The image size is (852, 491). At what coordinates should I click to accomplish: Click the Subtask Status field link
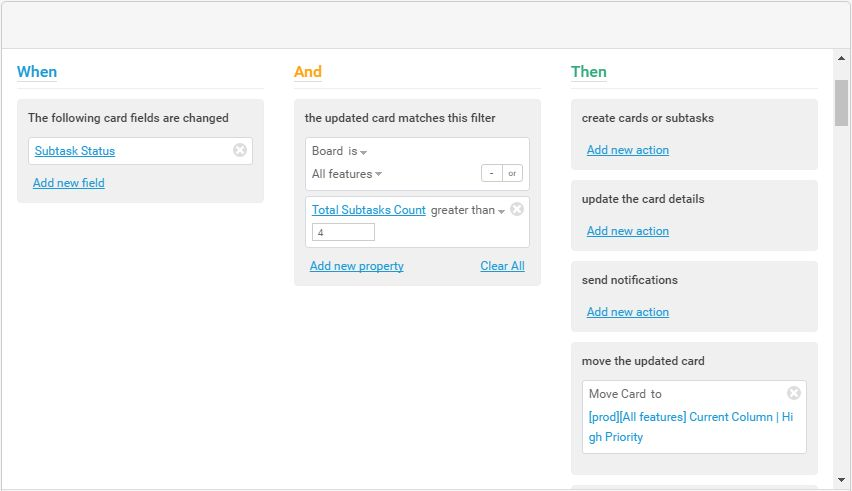[x=75, y=151]
